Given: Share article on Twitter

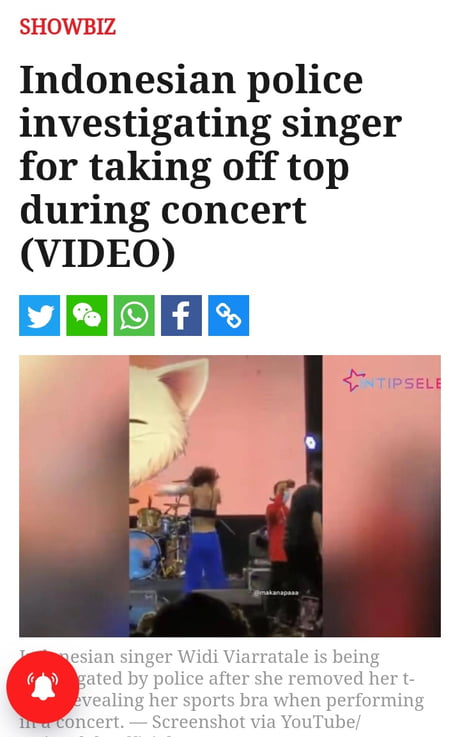Looking at the screenshot, I should pos(39,315).
